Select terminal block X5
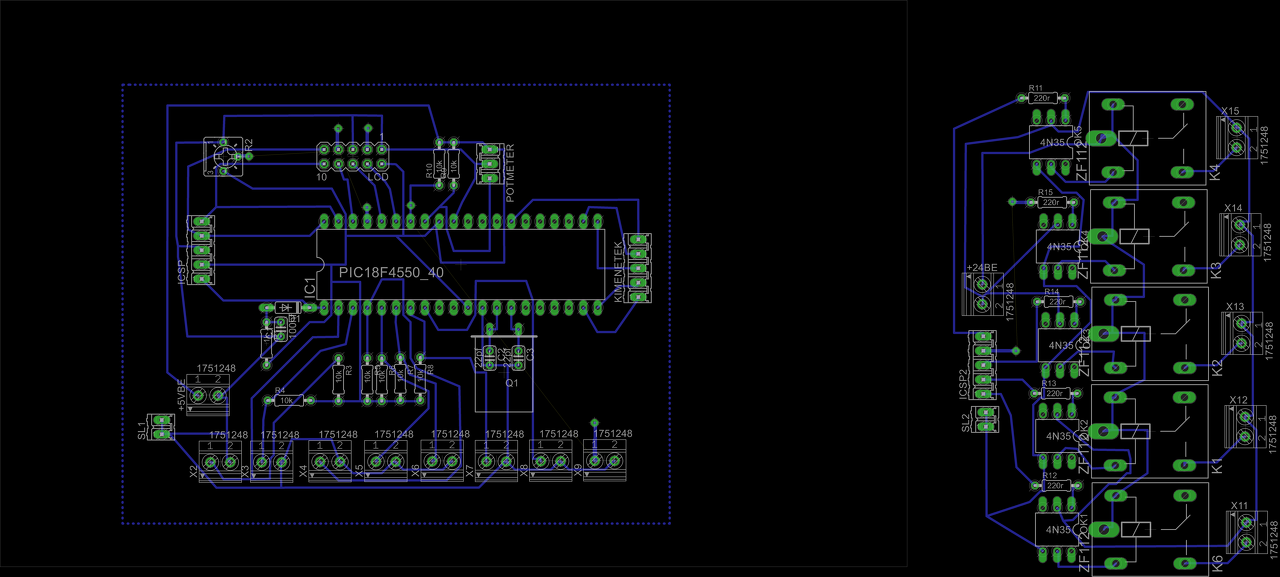1280x577 pixels. click(x=385, y=462)
